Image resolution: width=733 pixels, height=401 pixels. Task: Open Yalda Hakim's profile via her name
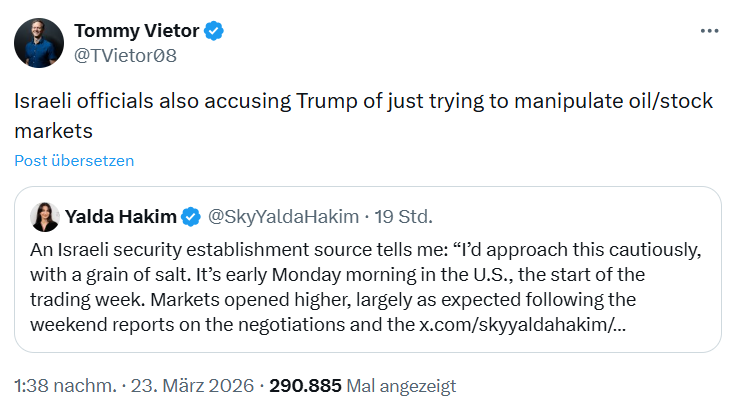click(121, 216)
